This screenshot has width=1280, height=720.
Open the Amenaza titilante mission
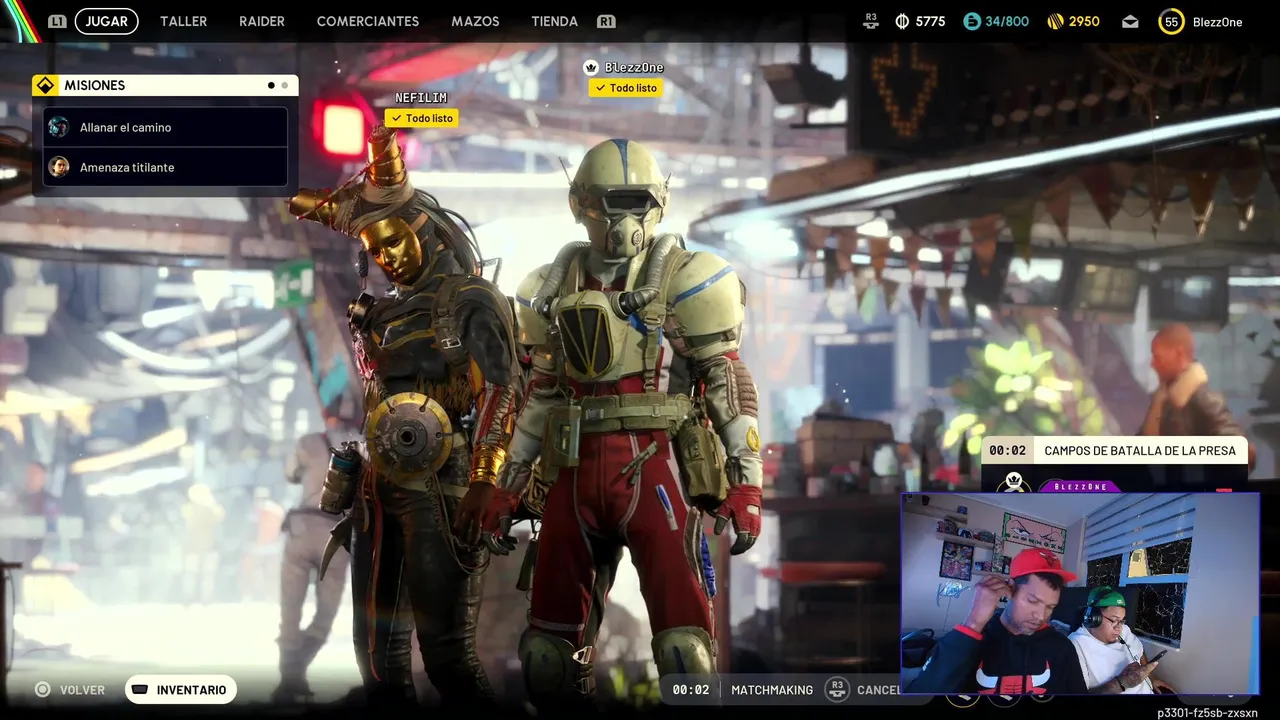coord(166,167)
